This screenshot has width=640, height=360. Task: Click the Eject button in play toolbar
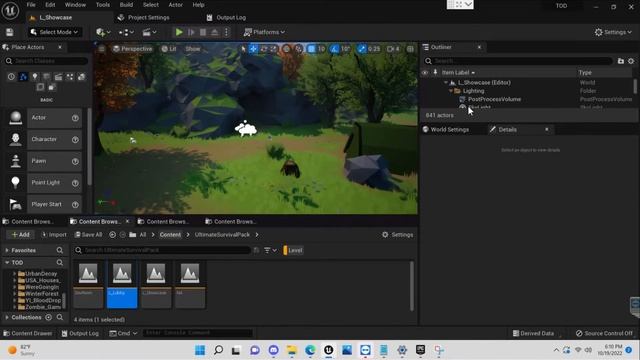coord(215,32)
